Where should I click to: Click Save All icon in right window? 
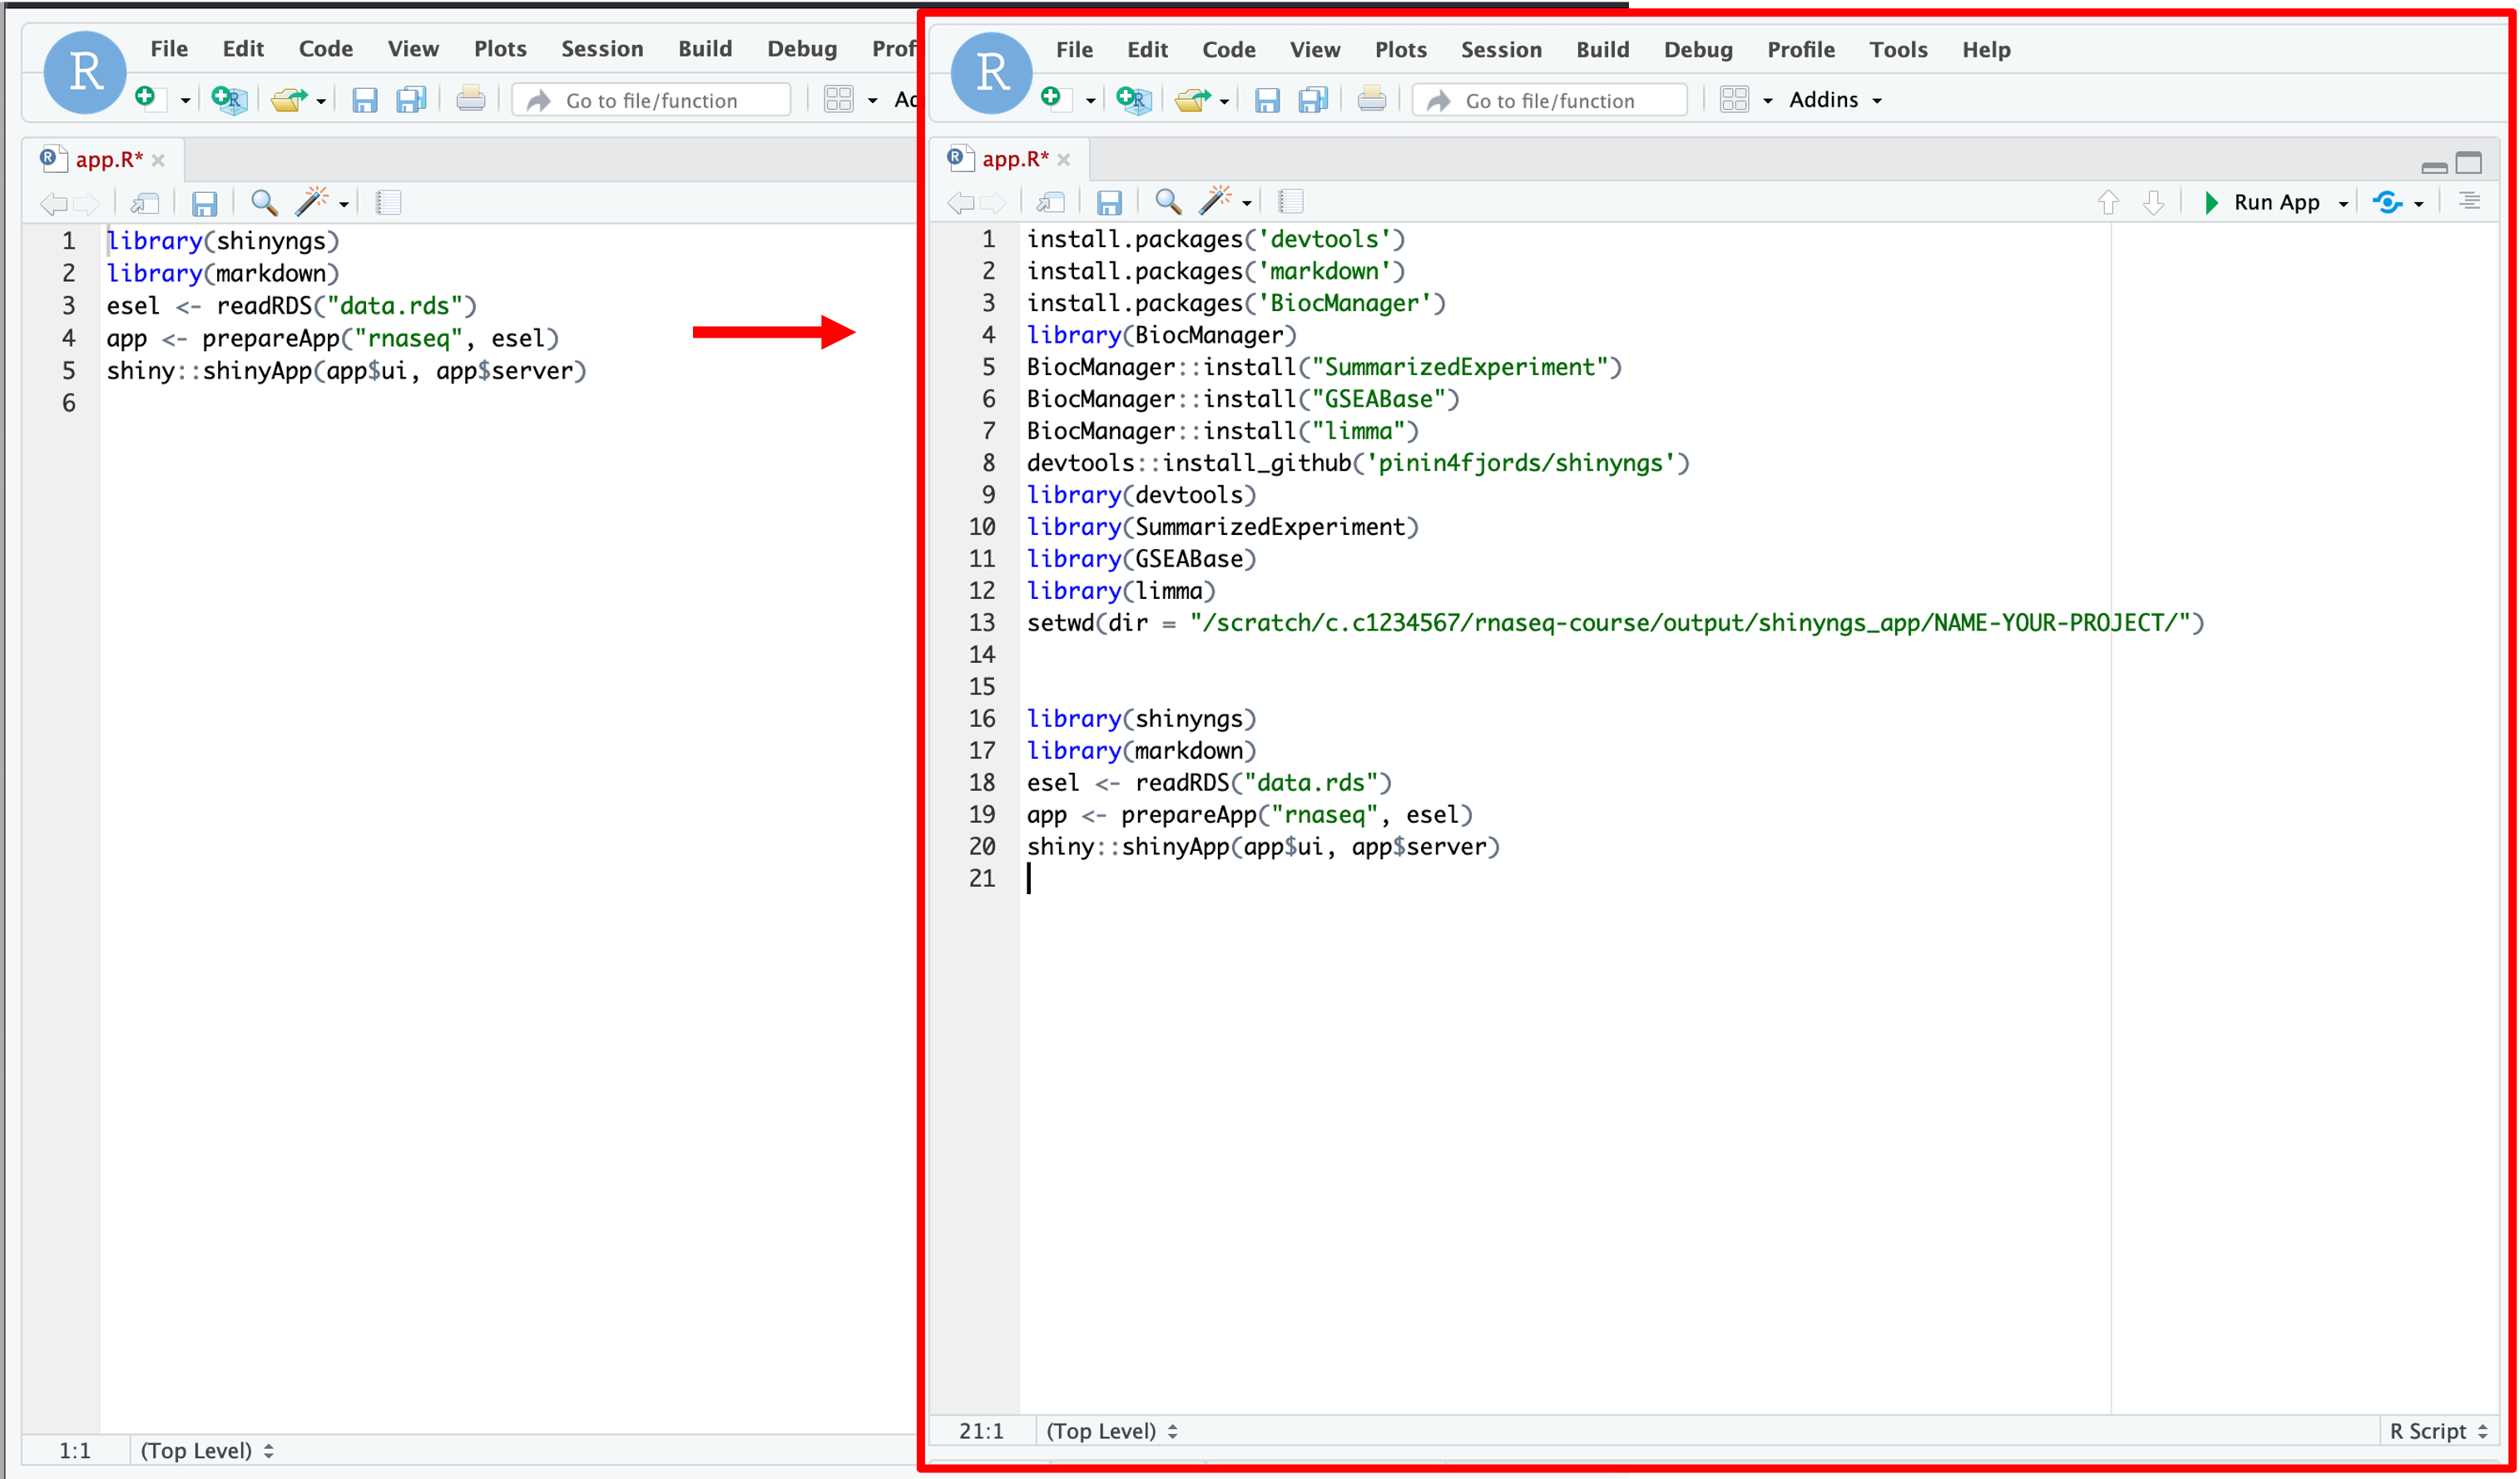(1313, 99)
